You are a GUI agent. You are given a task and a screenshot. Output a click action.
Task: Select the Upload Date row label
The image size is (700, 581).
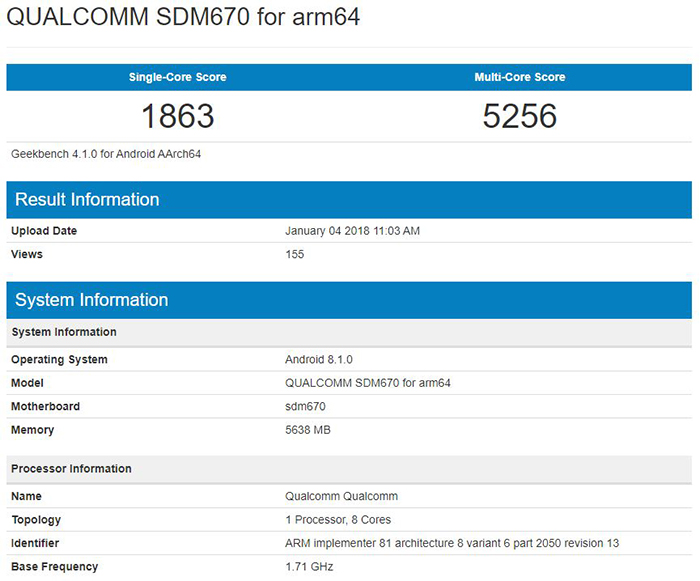click(44, 231)
